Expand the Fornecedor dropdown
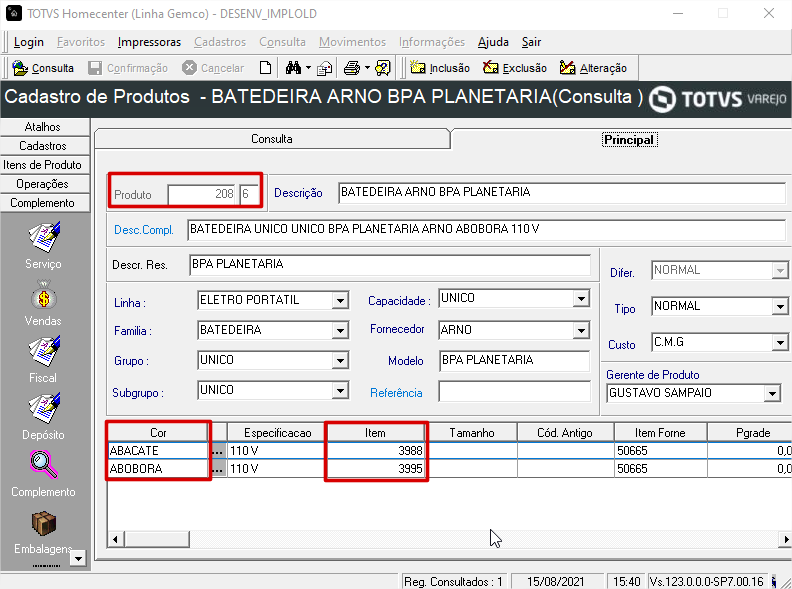This screenshot has height=589, width=792. pyautogui.click(x=581, y=330)
